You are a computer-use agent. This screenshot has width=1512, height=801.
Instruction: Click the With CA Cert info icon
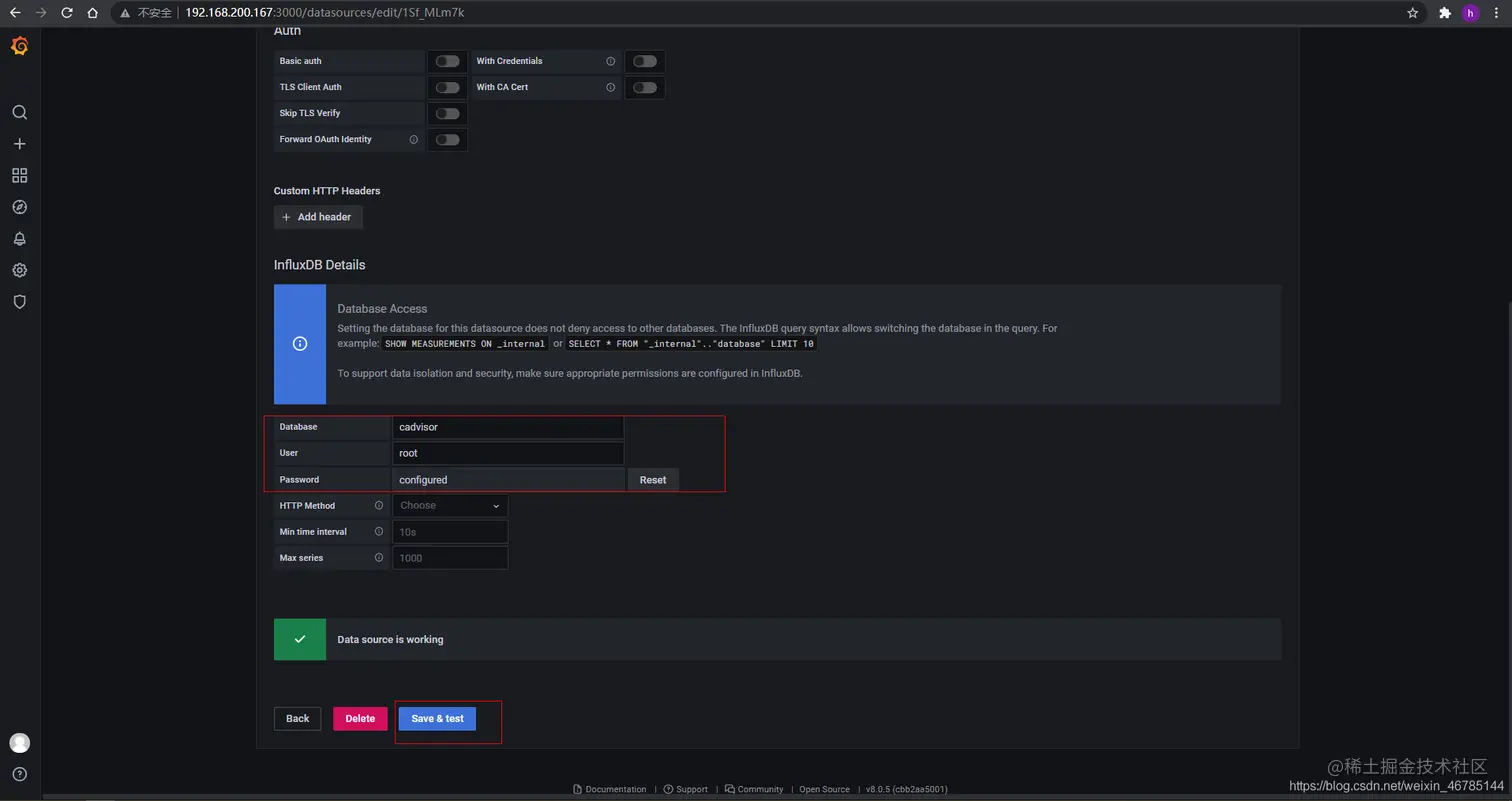(x=610, y=87)
